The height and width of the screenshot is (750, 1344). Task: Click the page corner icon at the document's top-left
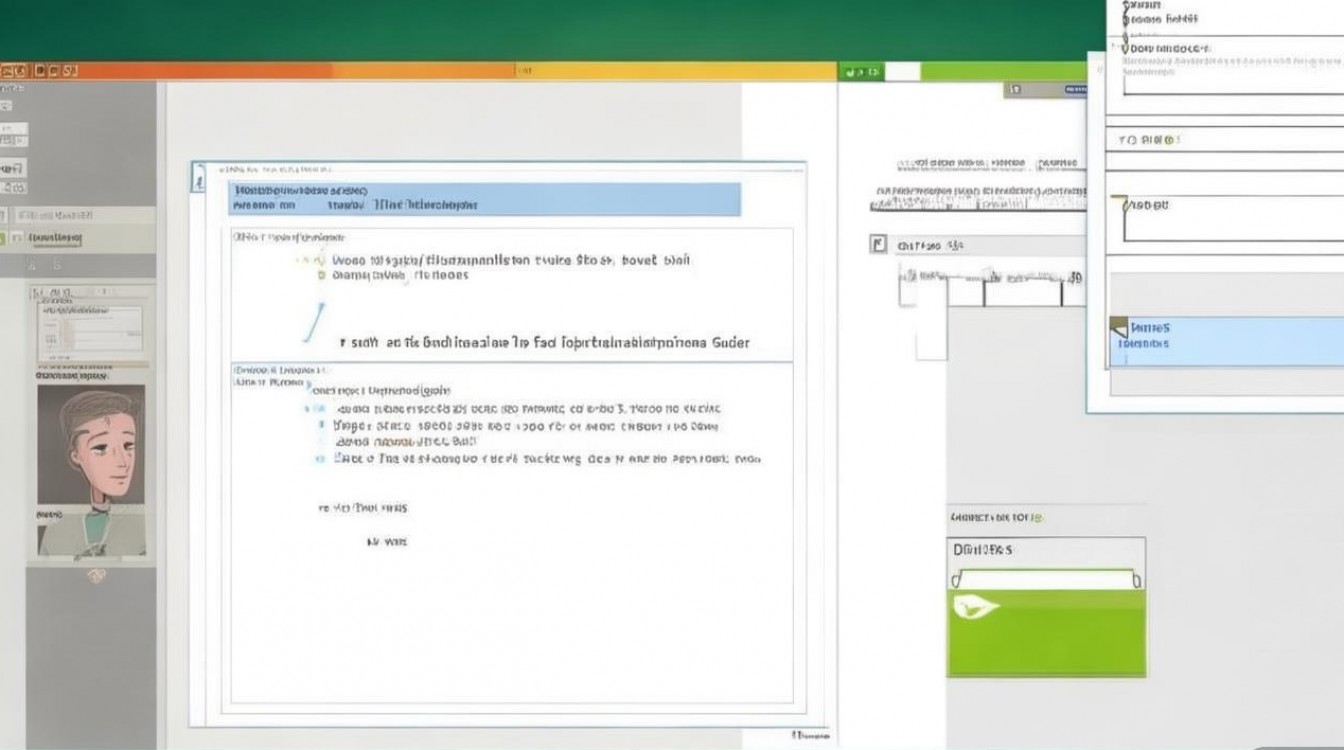pos(198,176)
